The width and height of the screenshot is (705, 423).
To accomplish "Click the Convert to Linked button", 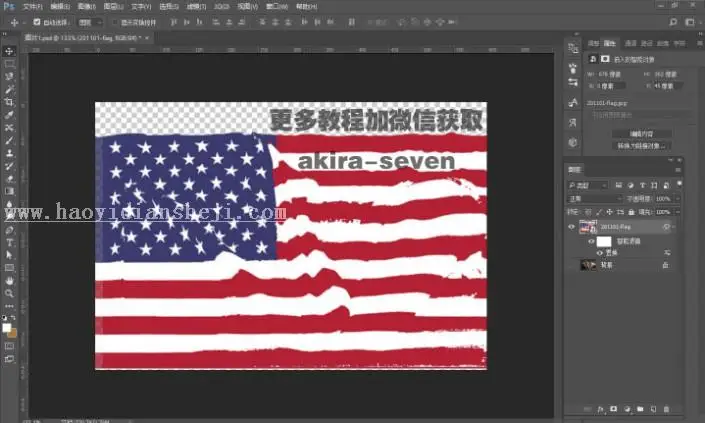I will coord(642,146).
